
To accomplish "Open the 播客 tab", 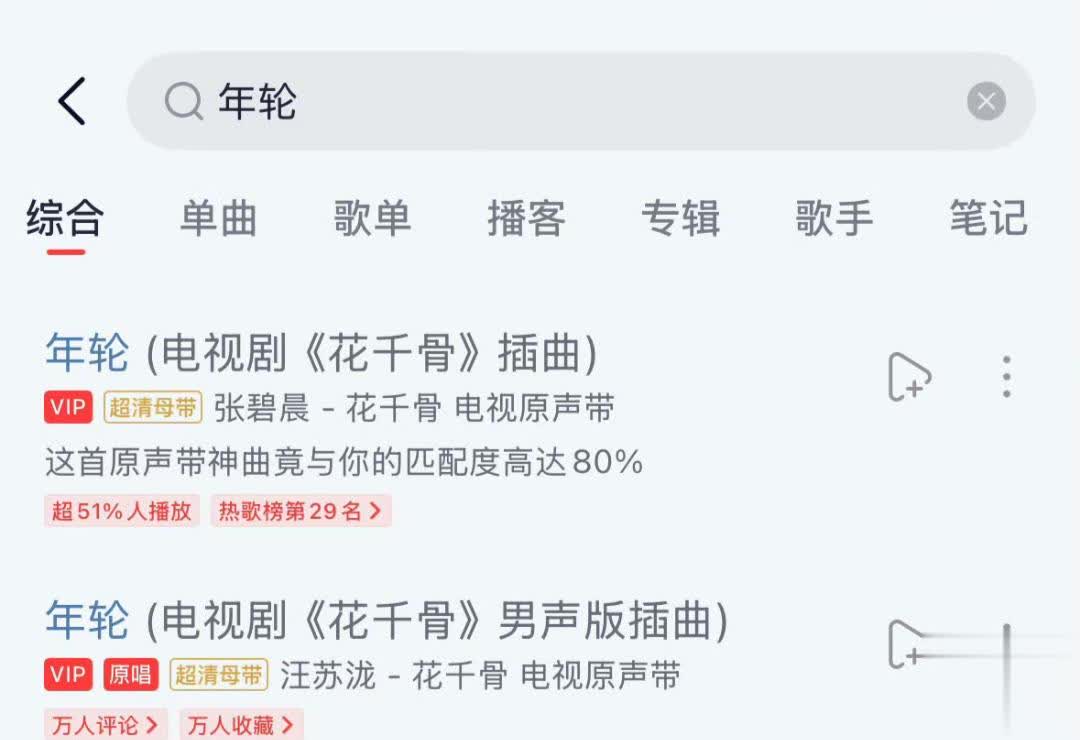I will coord(527,218).
